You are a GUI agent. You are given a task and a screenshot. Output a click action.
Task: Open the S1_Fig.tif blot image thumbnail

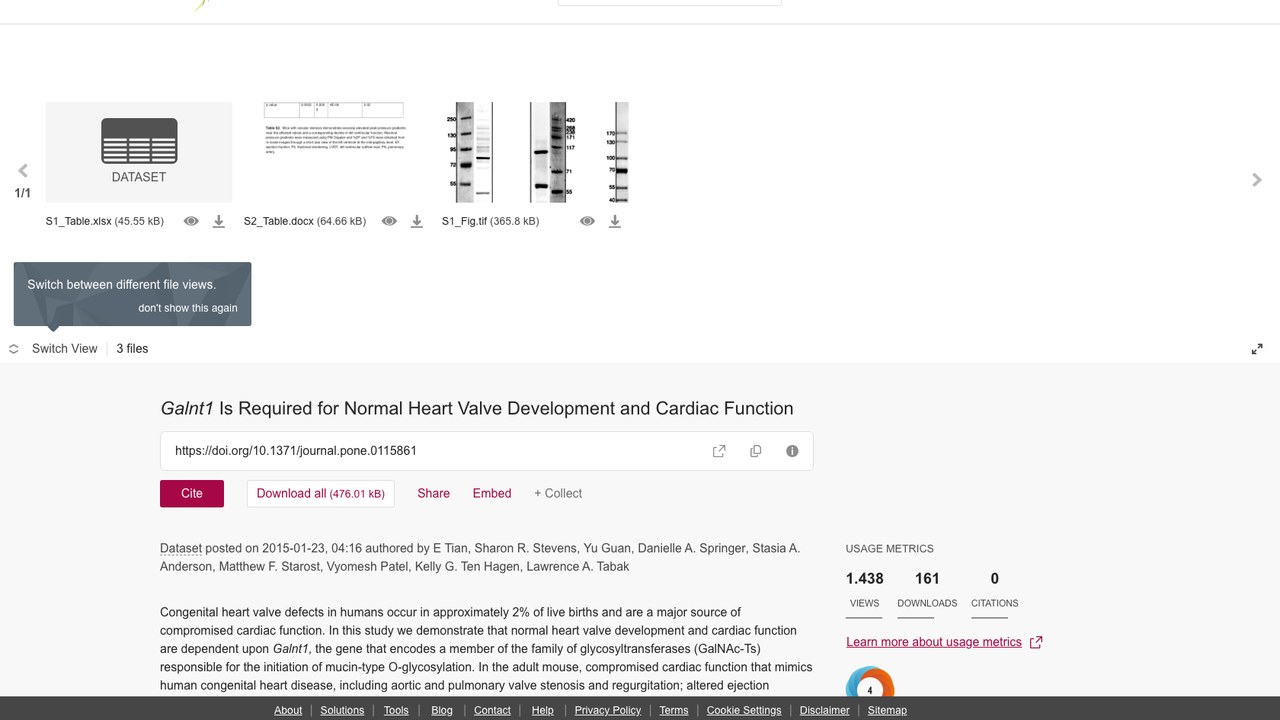[535, 152]
